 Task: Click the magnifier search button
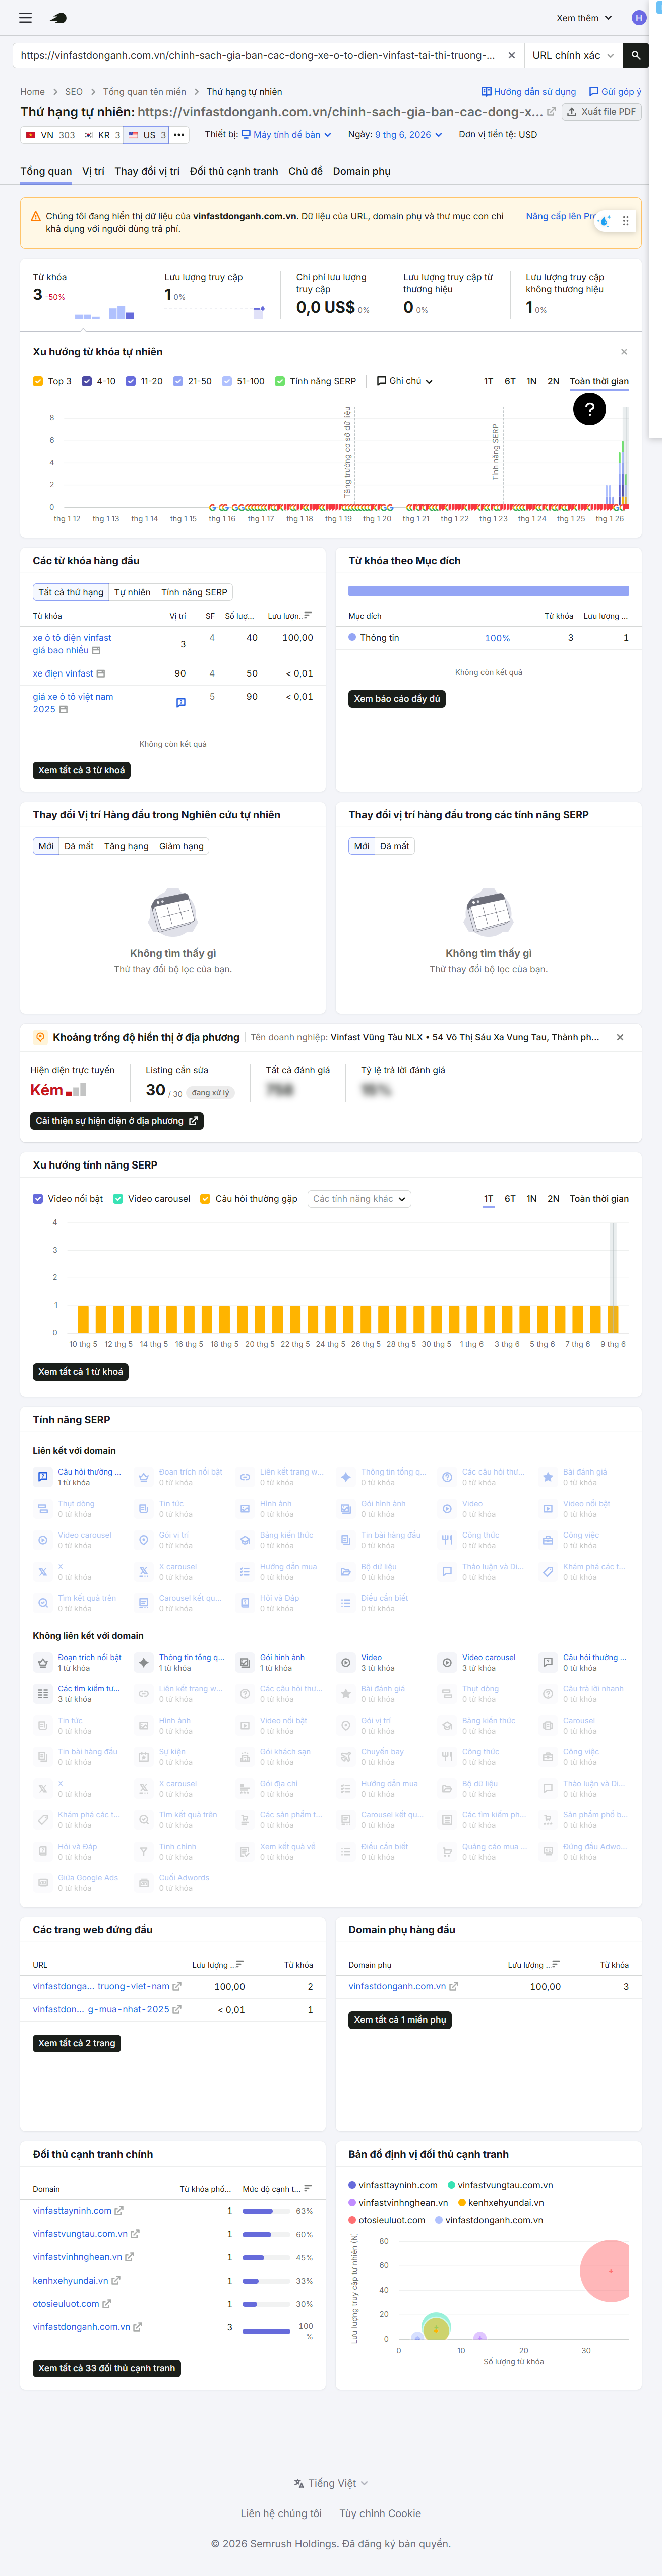pyautogui.click(x=635, y=56)
